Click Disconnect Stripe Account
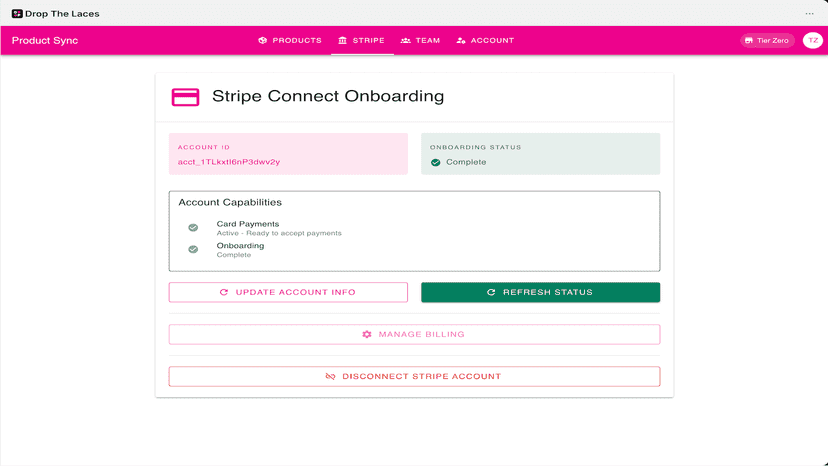The width and height of the screenshot is (828, 466). [415, 376]
